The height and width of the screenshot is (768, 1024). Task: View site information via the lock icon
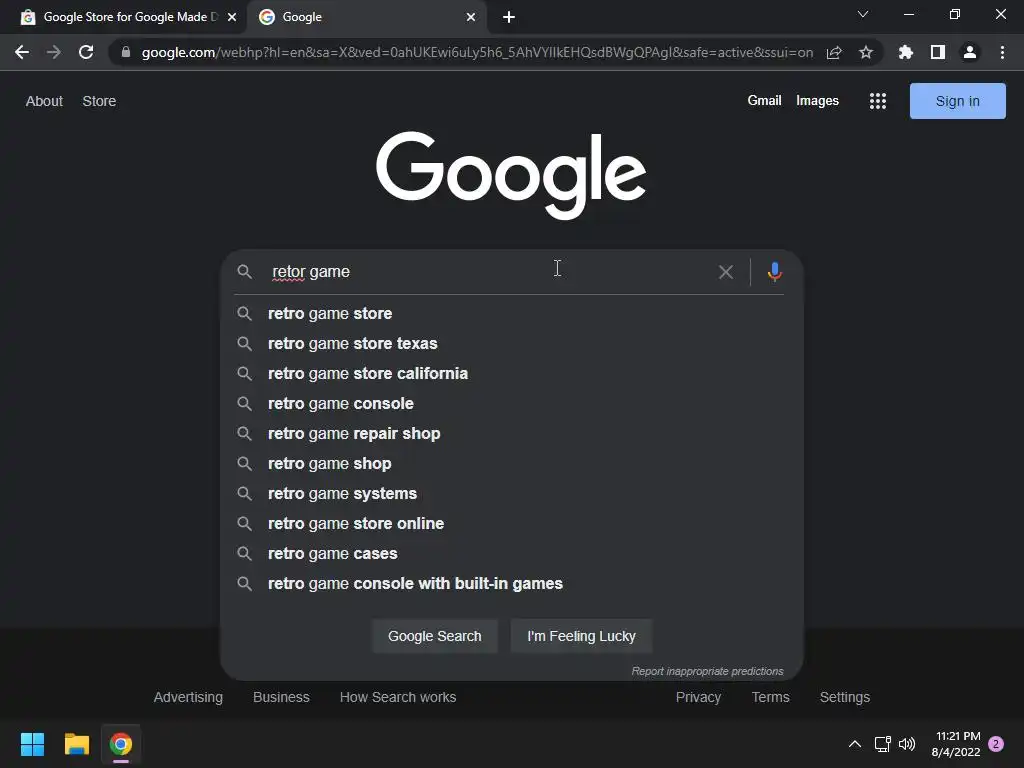tap(126, 52)
